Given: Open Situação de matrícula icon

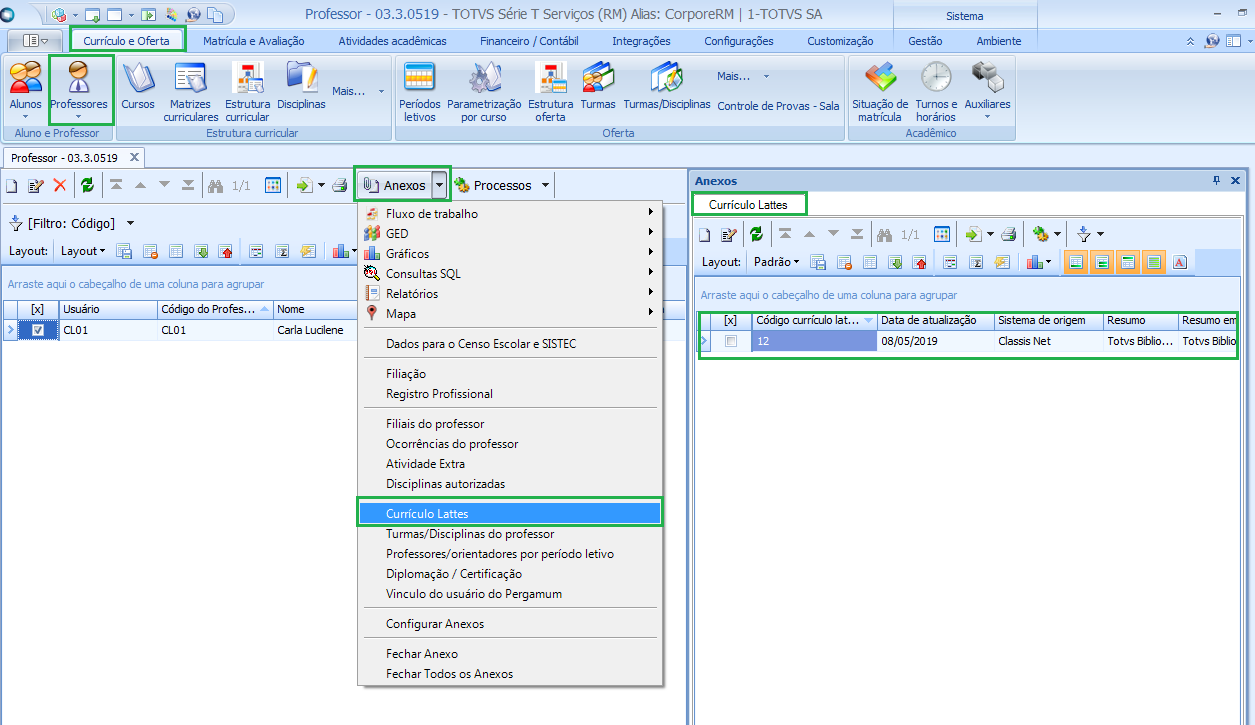Looking at the screenshot, I should point(880,92).
